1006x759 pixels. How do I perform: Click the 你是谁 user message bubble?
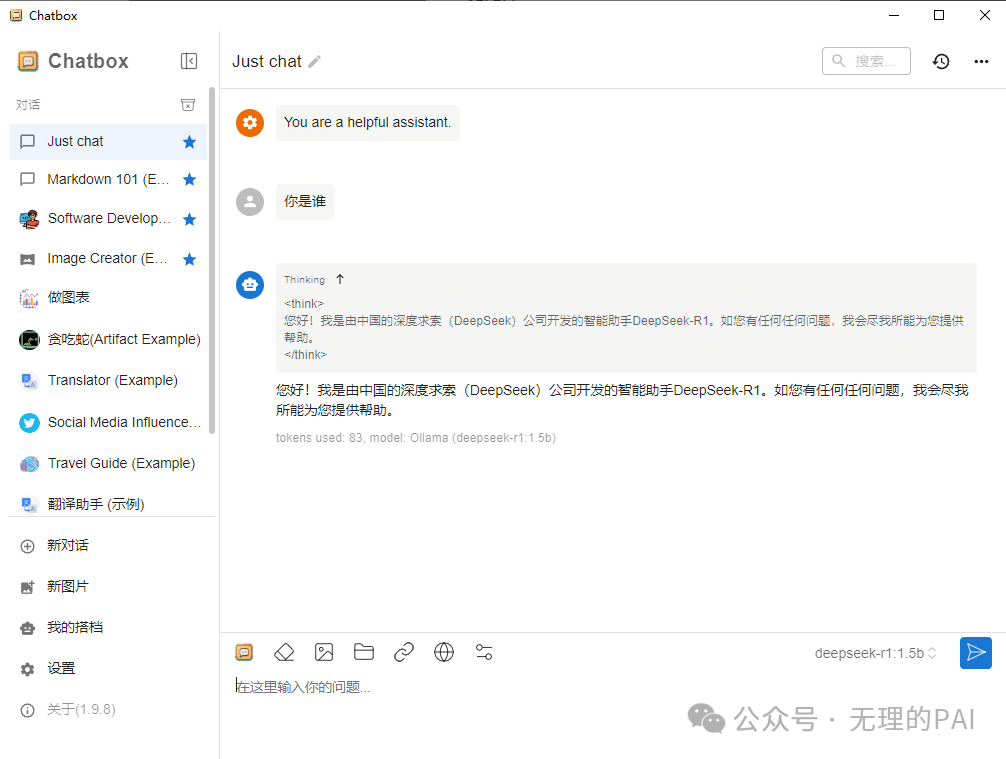(x=305, y=201)
